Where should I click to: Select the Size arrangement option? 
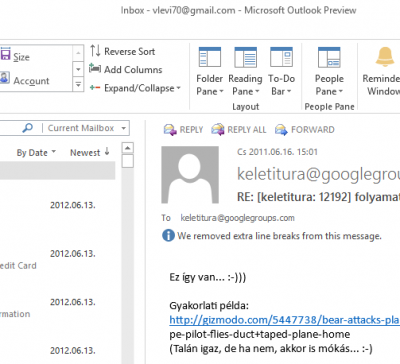click(x=15, y=55)
